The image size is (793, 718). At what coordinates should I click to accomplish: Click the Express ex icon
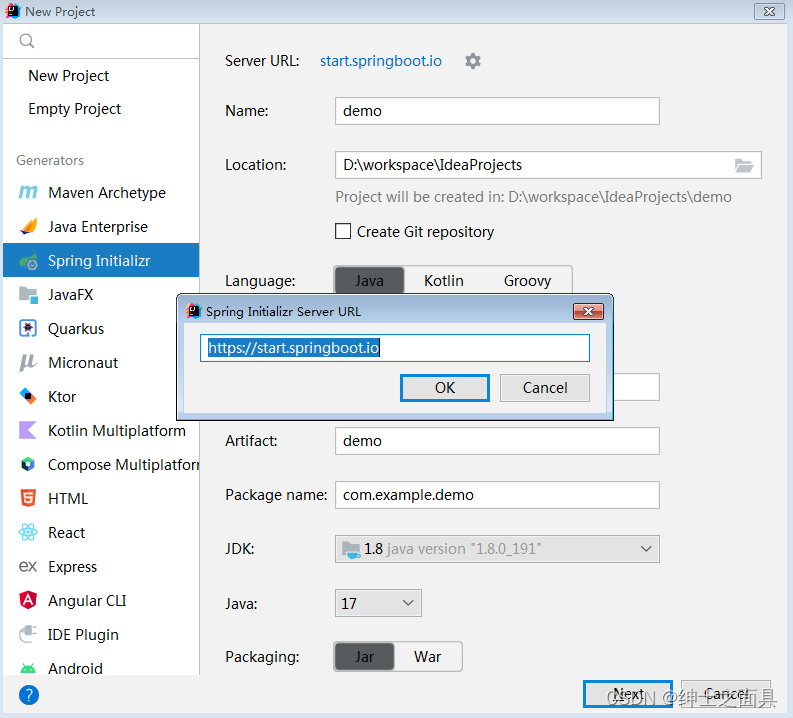(28, 566)
